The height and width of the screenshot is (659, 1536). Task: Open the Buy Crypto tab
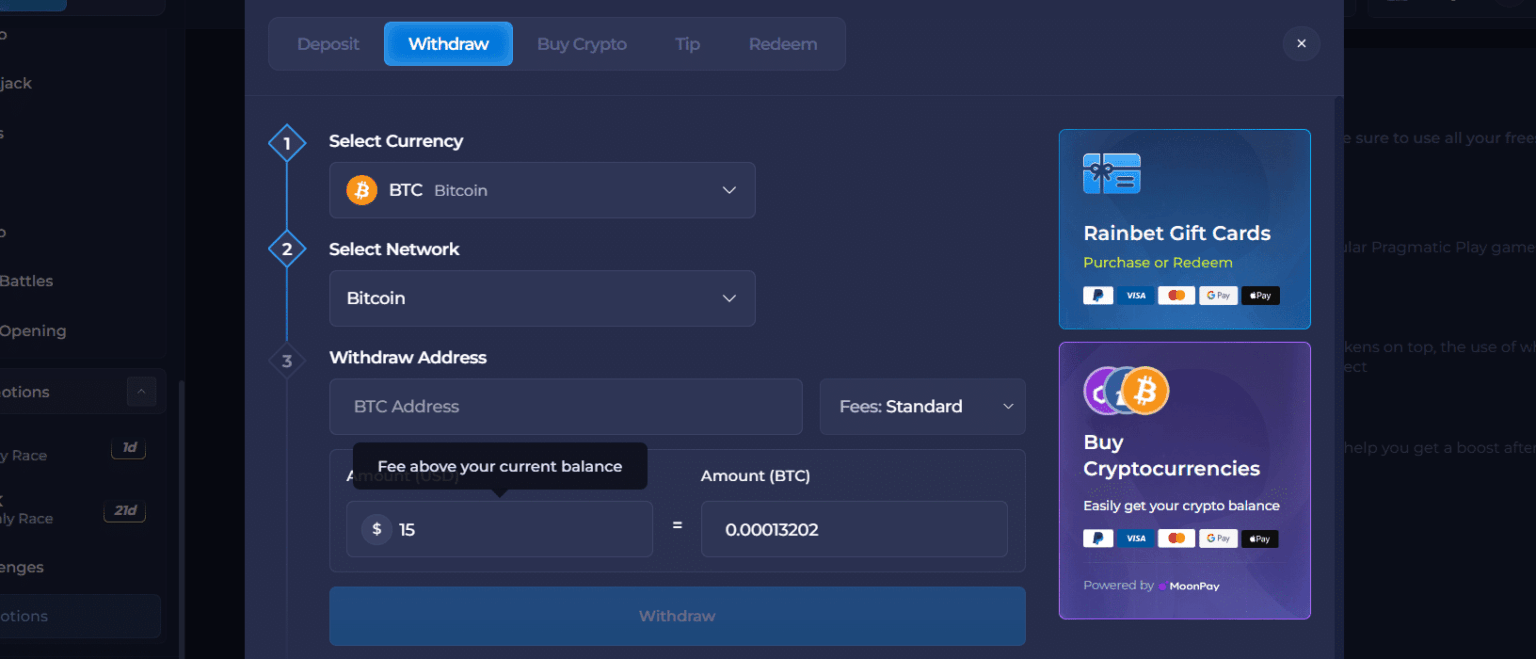(581, 43)
